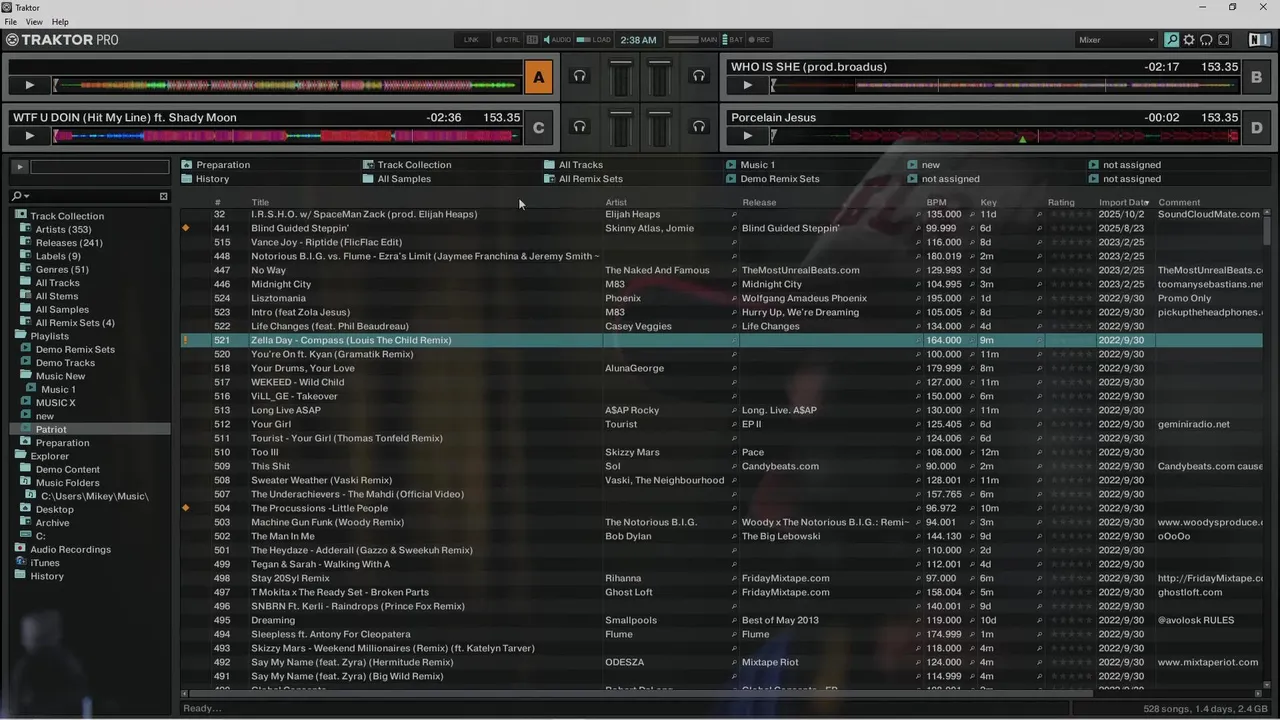Viewport: 1280px width, 720px height.
Task: Click the preview player waveform field
Action: pos(100,167)
